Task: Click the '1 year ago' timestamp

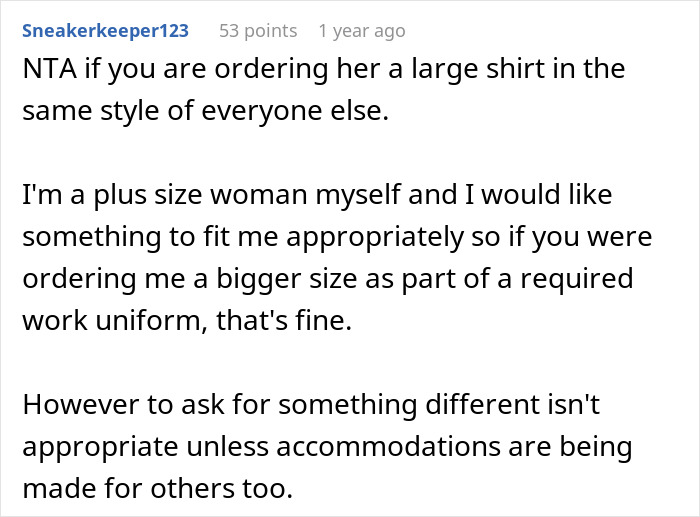Action: coord(361,30)
